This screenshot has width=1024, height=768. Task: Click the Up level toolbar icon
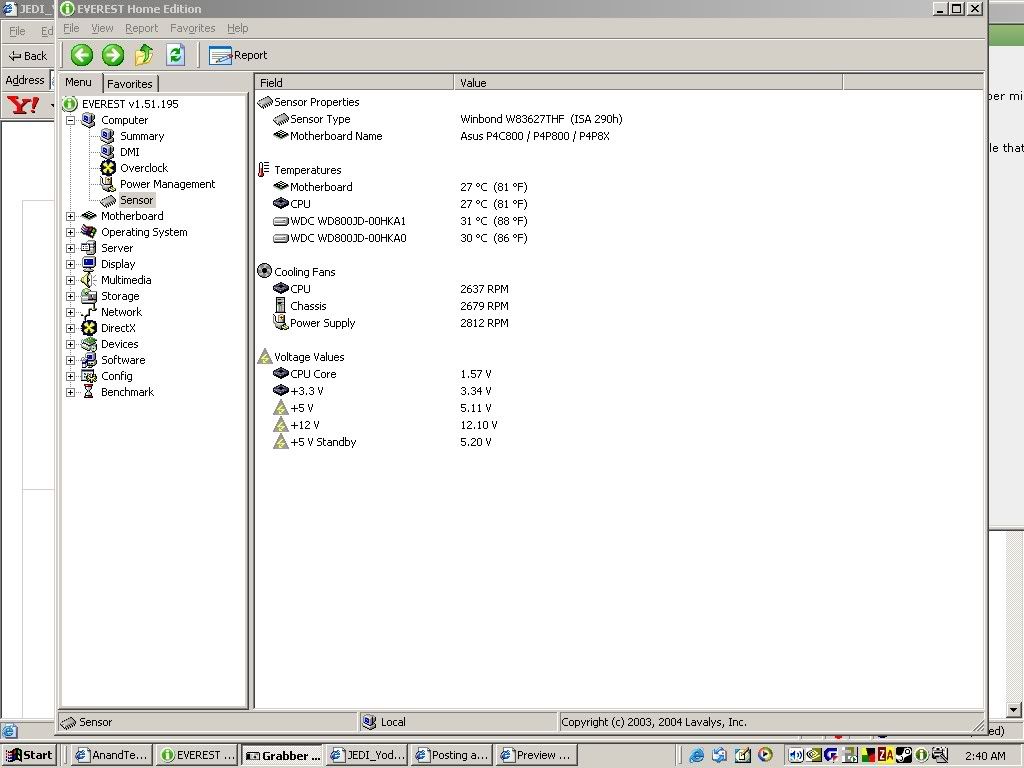(144, 55)
